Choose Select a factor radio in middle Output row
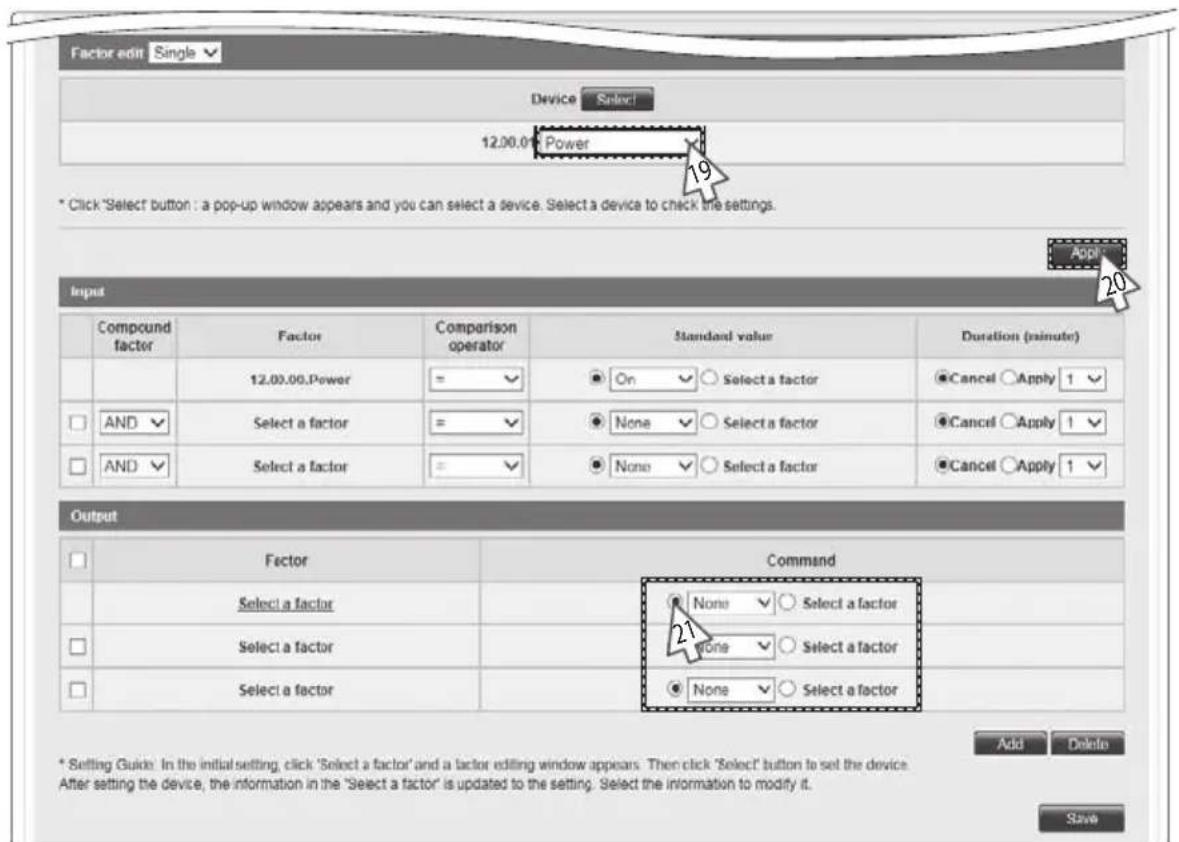The image size is (1179, 842). point(787,646)
